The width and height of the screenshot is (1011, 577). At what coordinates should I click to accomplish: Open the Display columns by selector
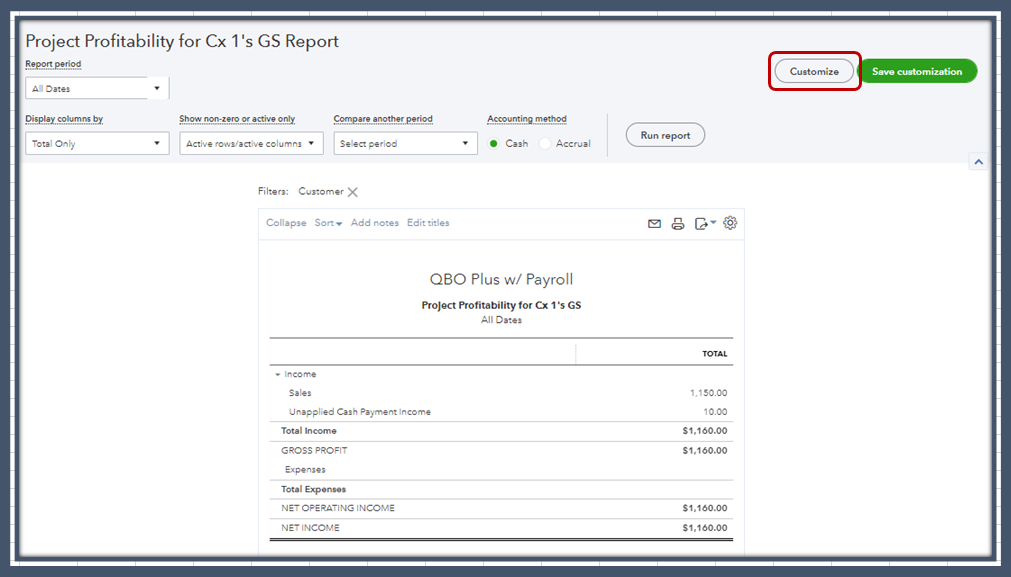(x=95, y=143)
